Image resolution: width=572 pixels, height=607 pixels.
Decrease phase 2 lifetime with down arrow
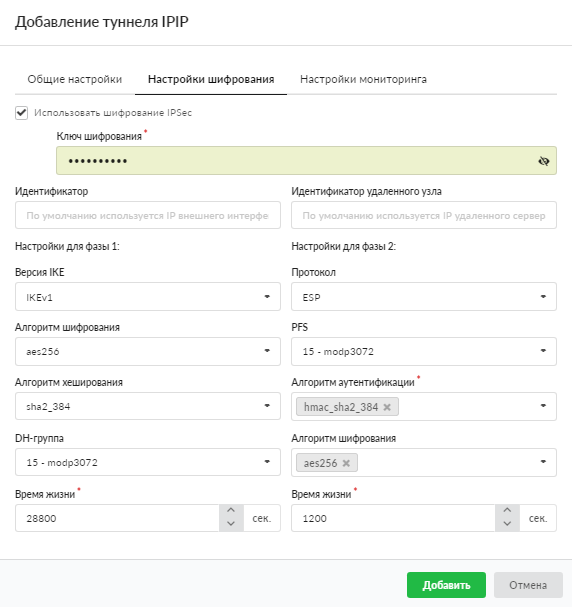click(507, 524)
